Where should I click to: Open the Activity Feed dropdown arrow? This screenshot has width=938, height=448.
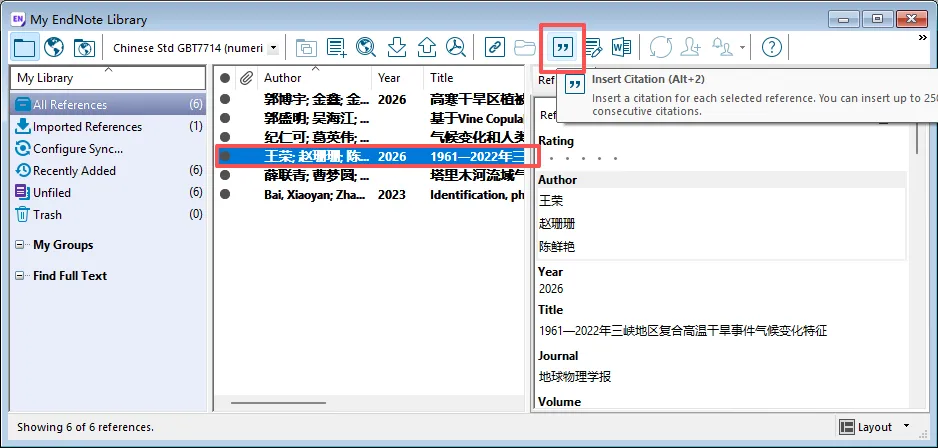click(742, 48)
